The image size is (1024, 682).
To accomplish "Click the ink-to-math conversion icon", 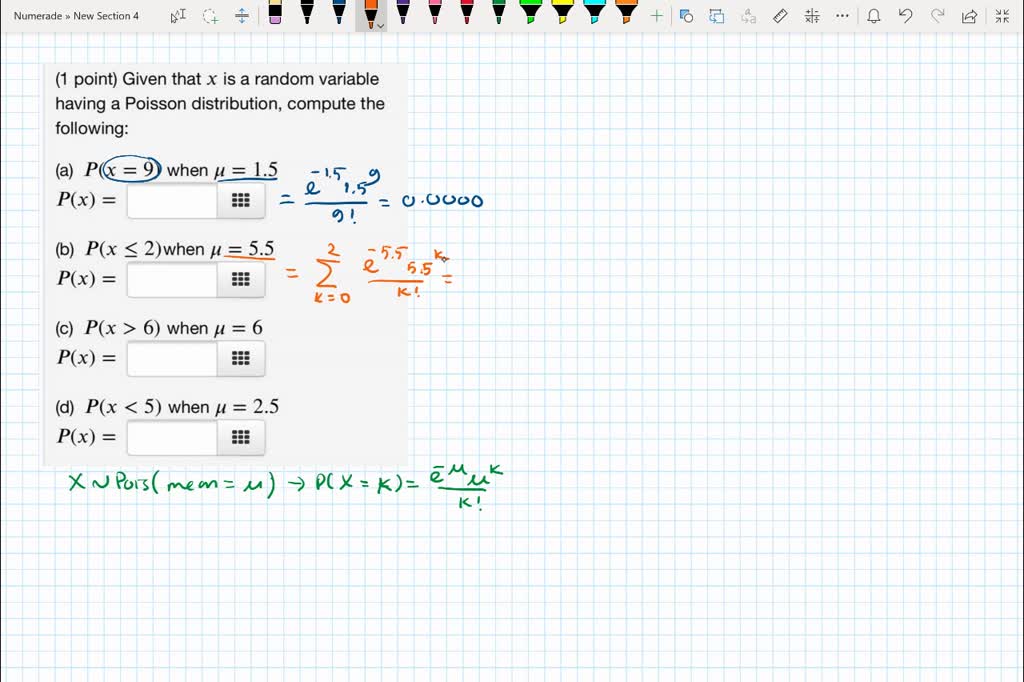I will pos(813,16).
